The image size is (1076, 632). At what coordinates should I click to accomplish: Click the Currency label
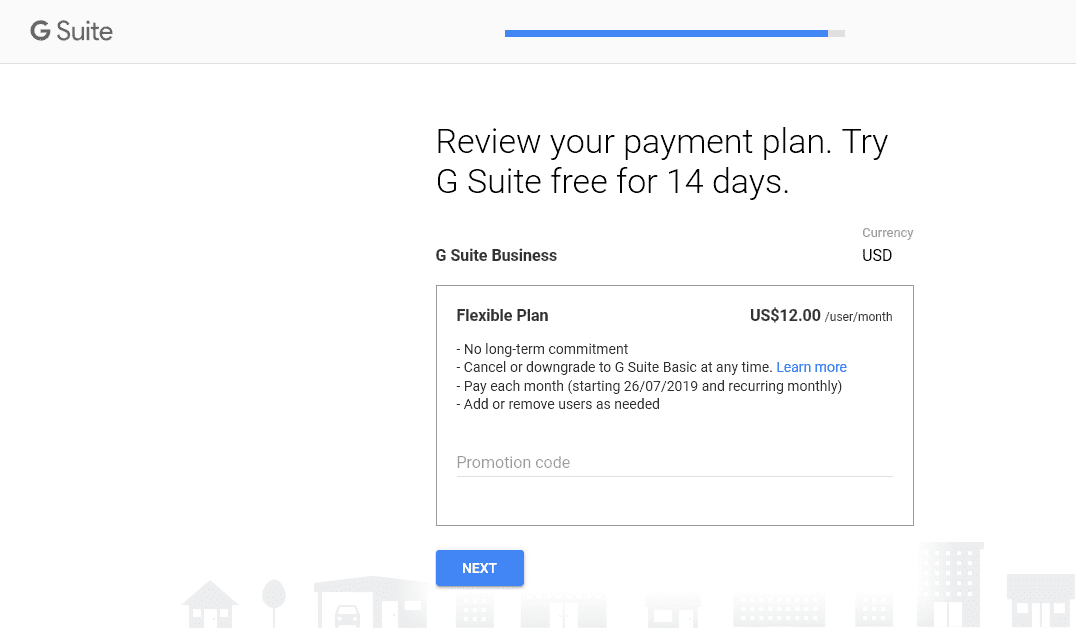click(x=887, y=233)
